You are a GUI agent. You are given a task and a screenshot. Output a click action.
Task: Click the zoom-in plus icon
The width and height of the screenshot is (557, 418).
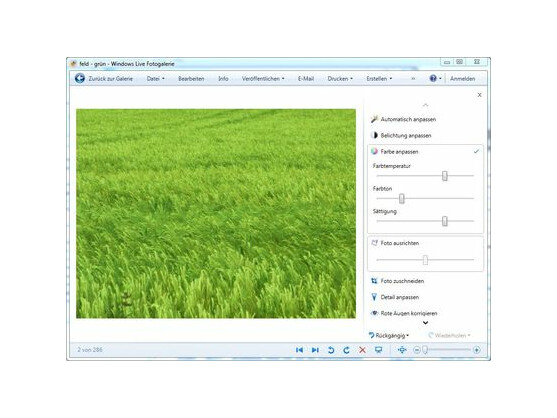477,350
